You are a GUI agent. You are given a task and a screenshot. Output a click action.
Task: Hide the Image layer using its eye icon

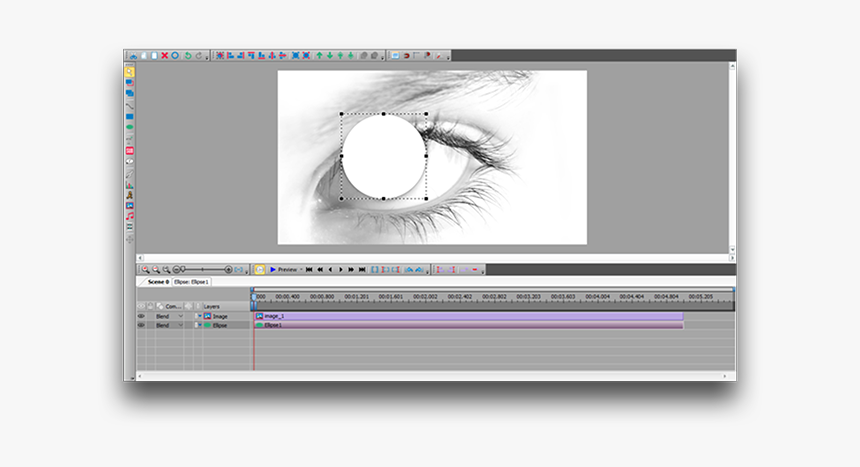[141, 316]
